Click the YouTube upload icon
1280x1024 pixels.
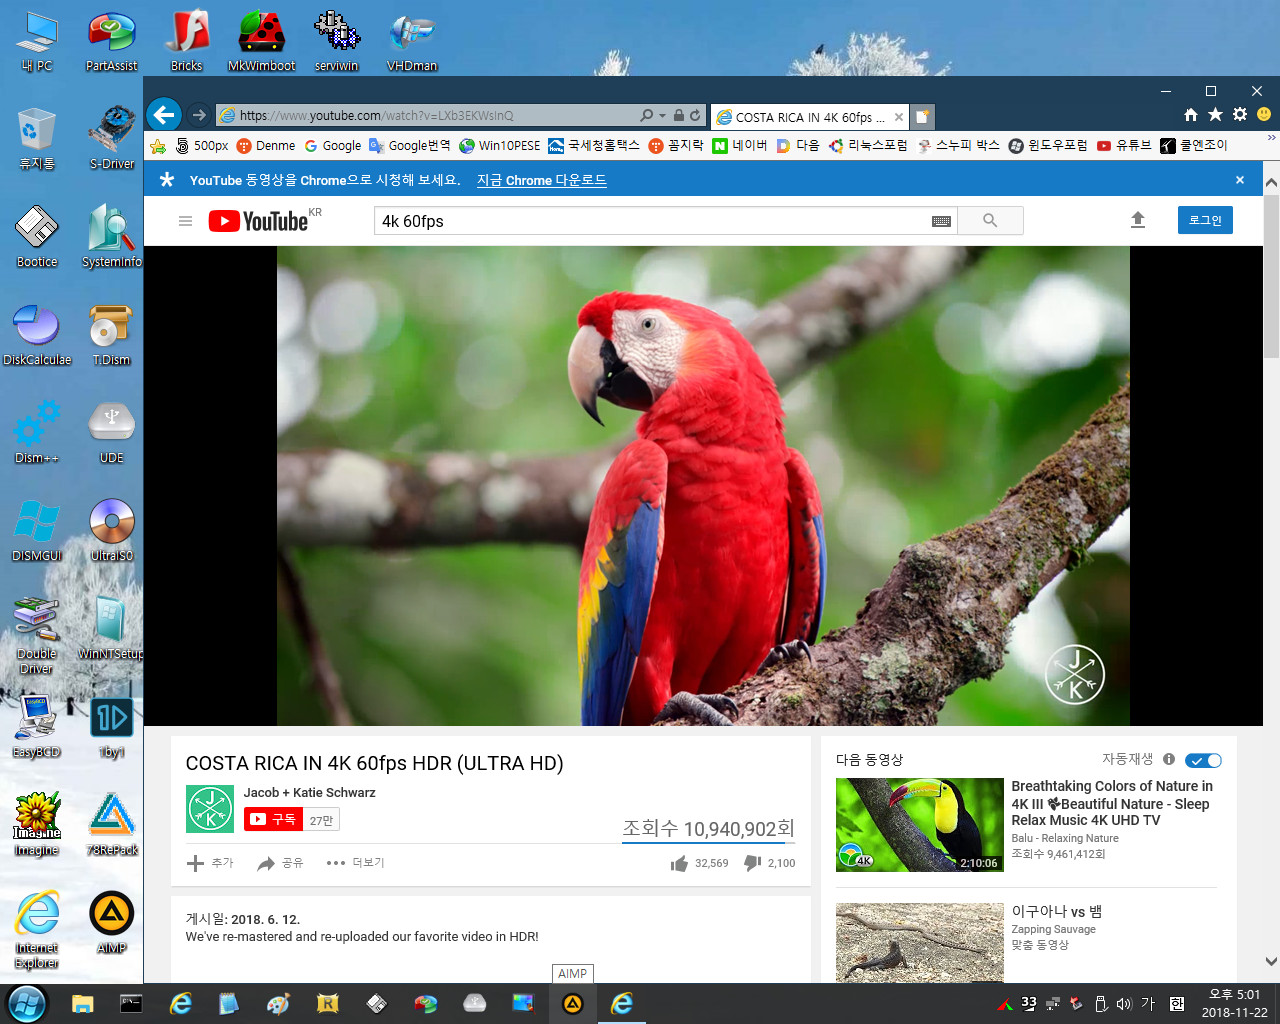pos(1137,220)
